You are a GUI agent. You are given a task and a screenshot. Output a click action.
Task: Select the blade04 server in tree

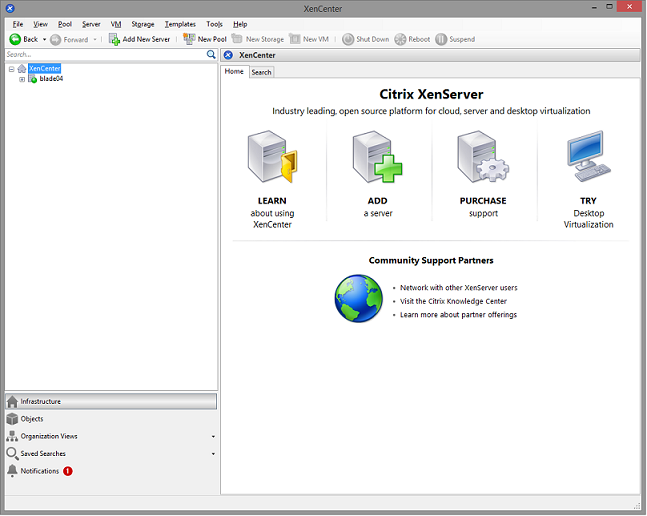tap(51, 79)
